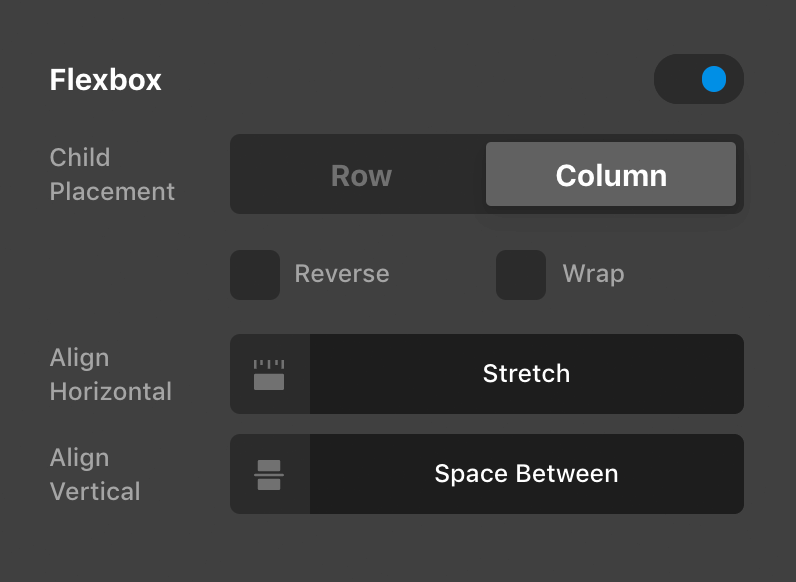Click the Stretch value text
The image size is (796, 582).
(x=526, y=374)
